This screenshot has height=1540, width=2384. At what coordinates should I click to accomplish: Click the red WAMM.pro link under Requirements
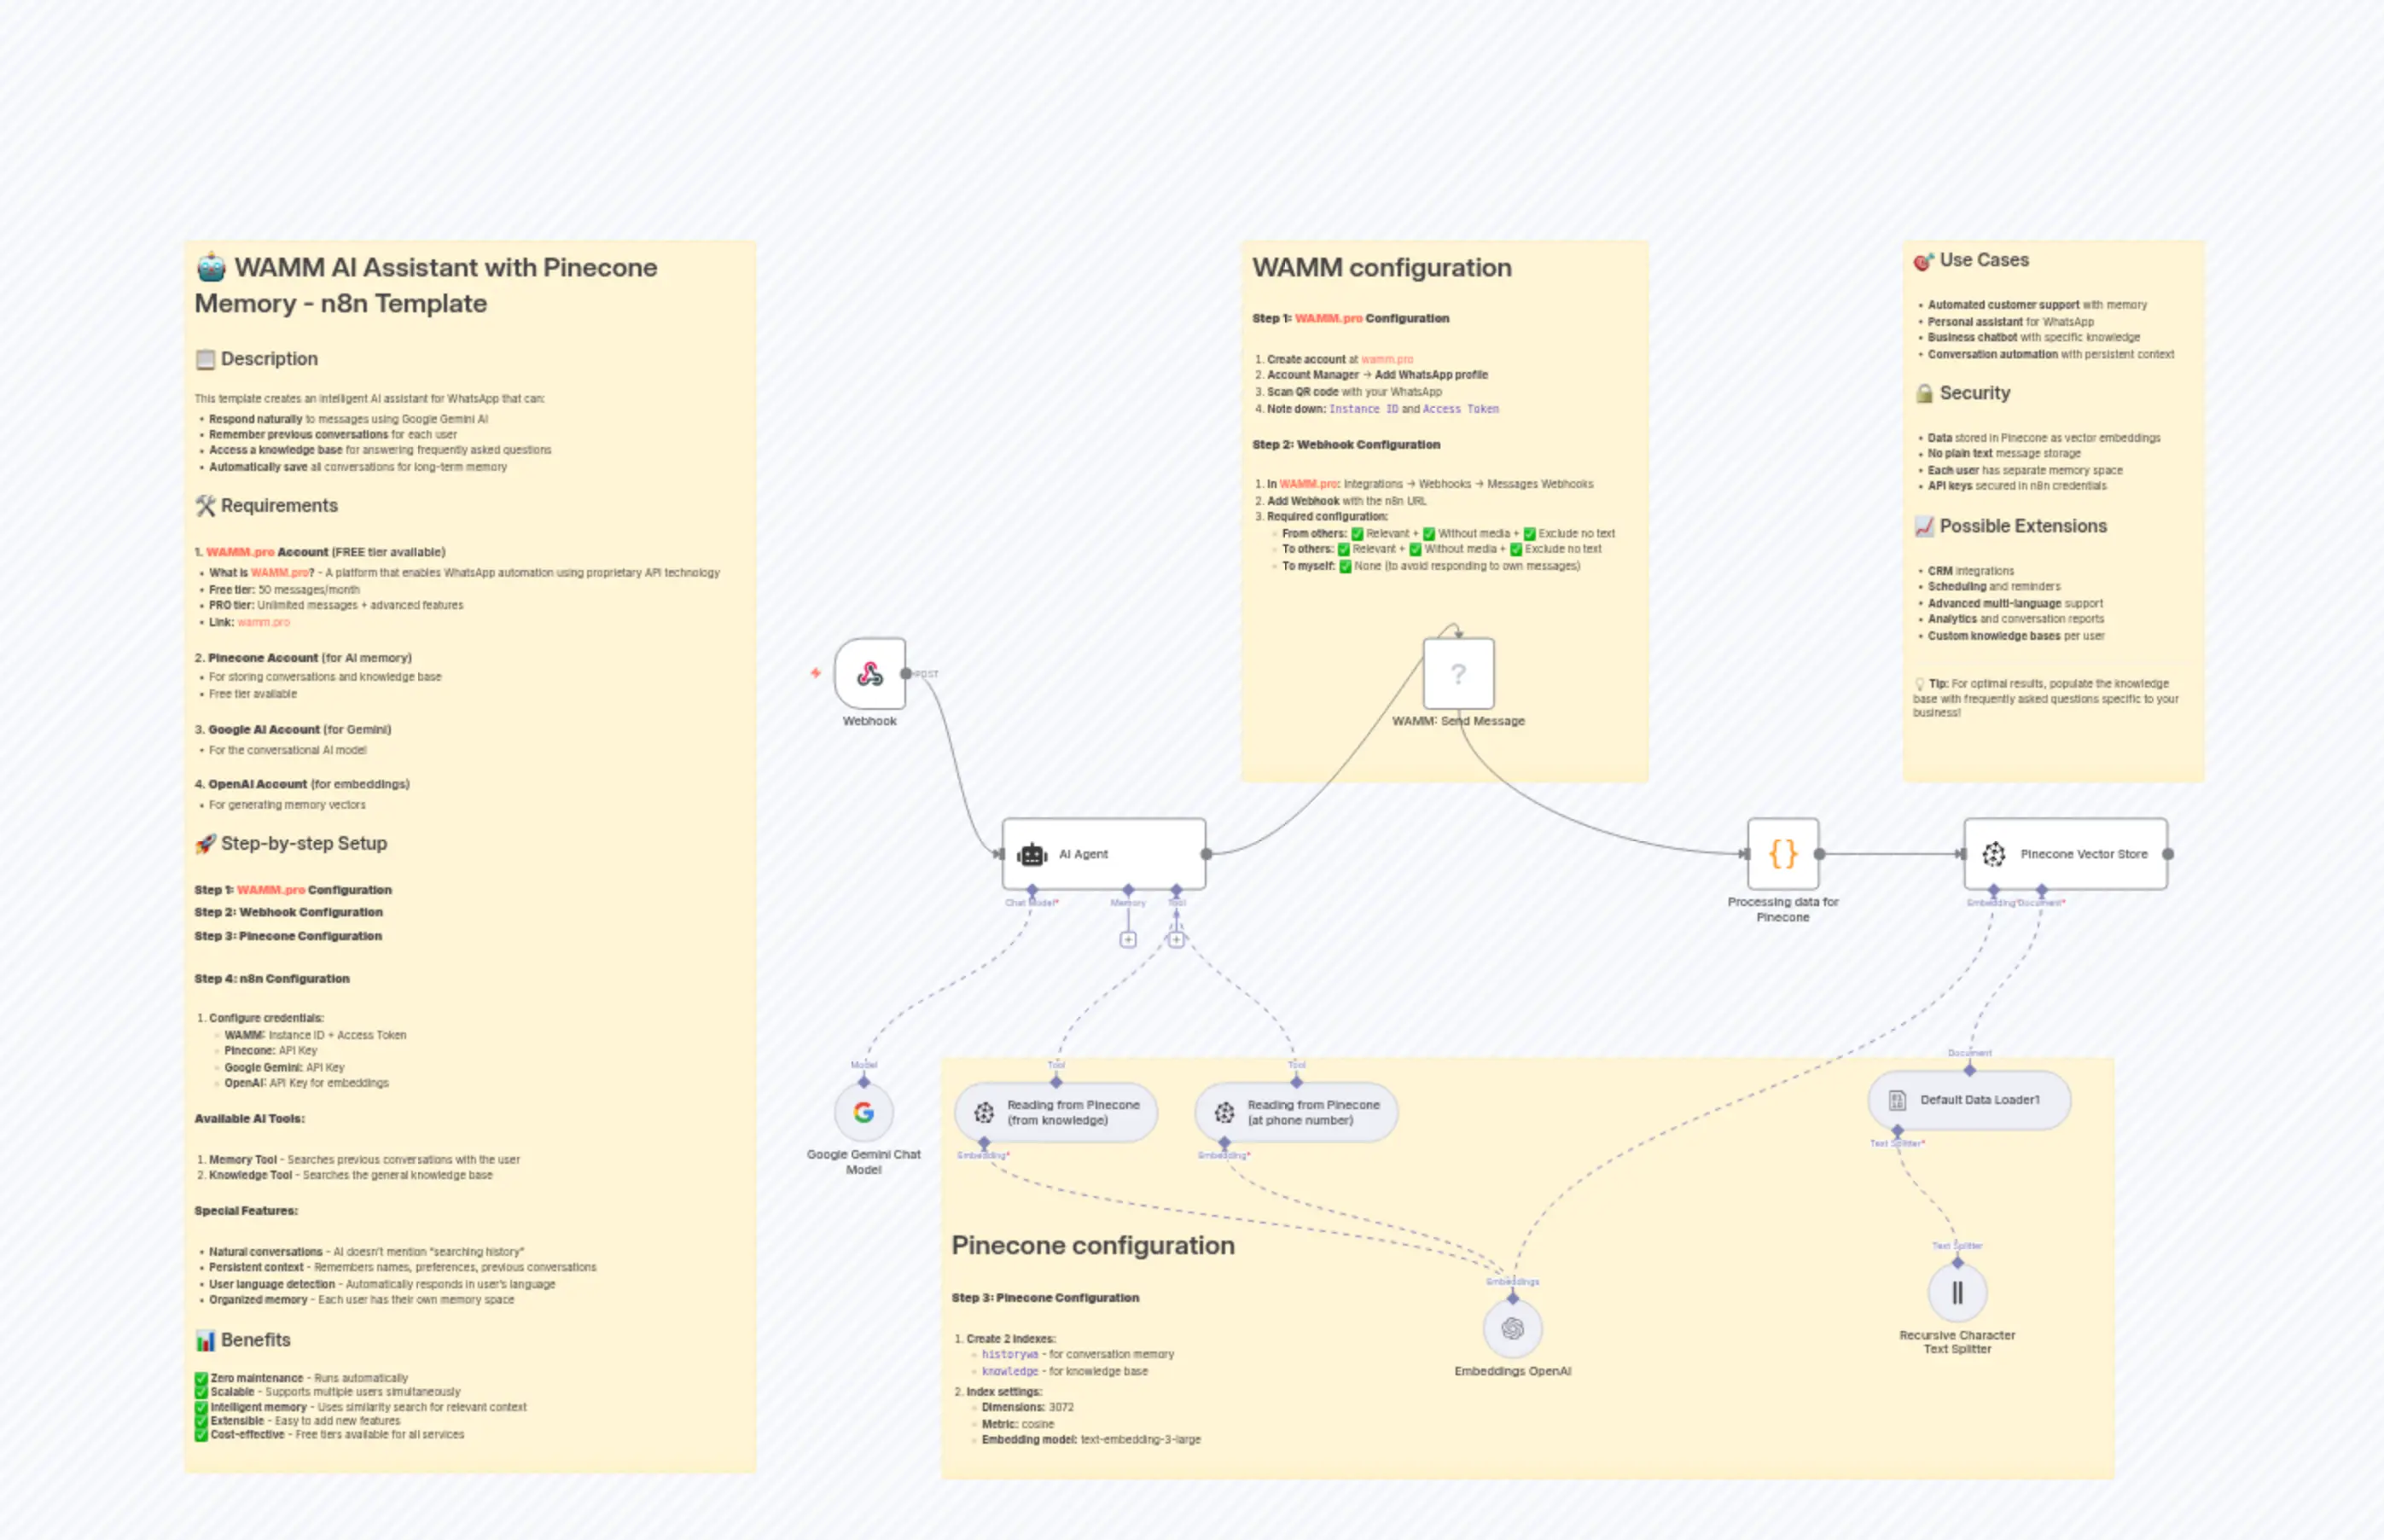(x=240, y=552)
